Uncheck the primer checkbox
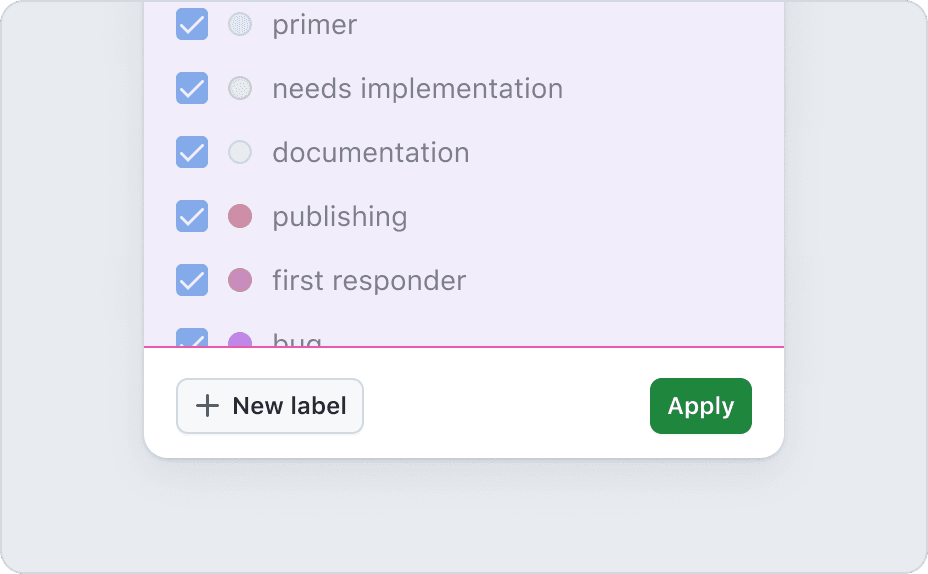Image resolution: width=928 pixels, height=574 pixels. coord(192,24)
